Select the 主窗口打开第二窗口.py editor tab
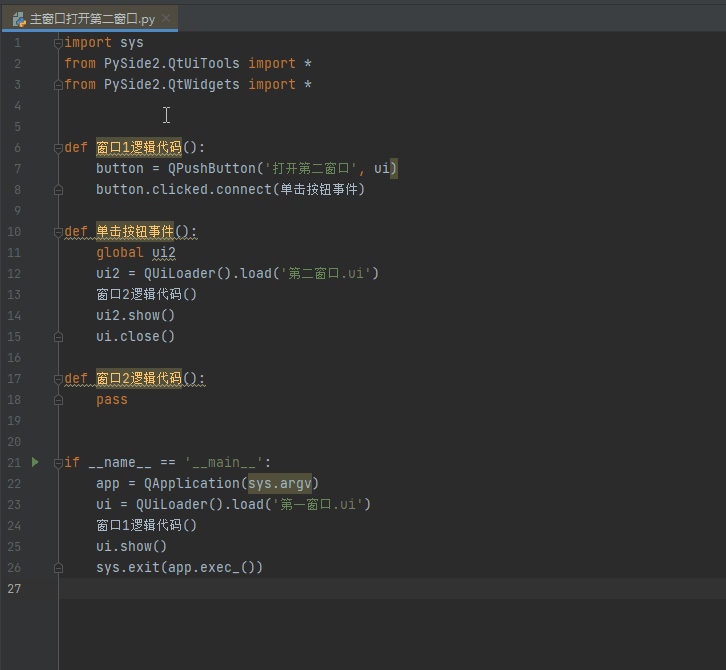Screen dimensions: 726x670 pyautogui.click(x=91, y=19)
